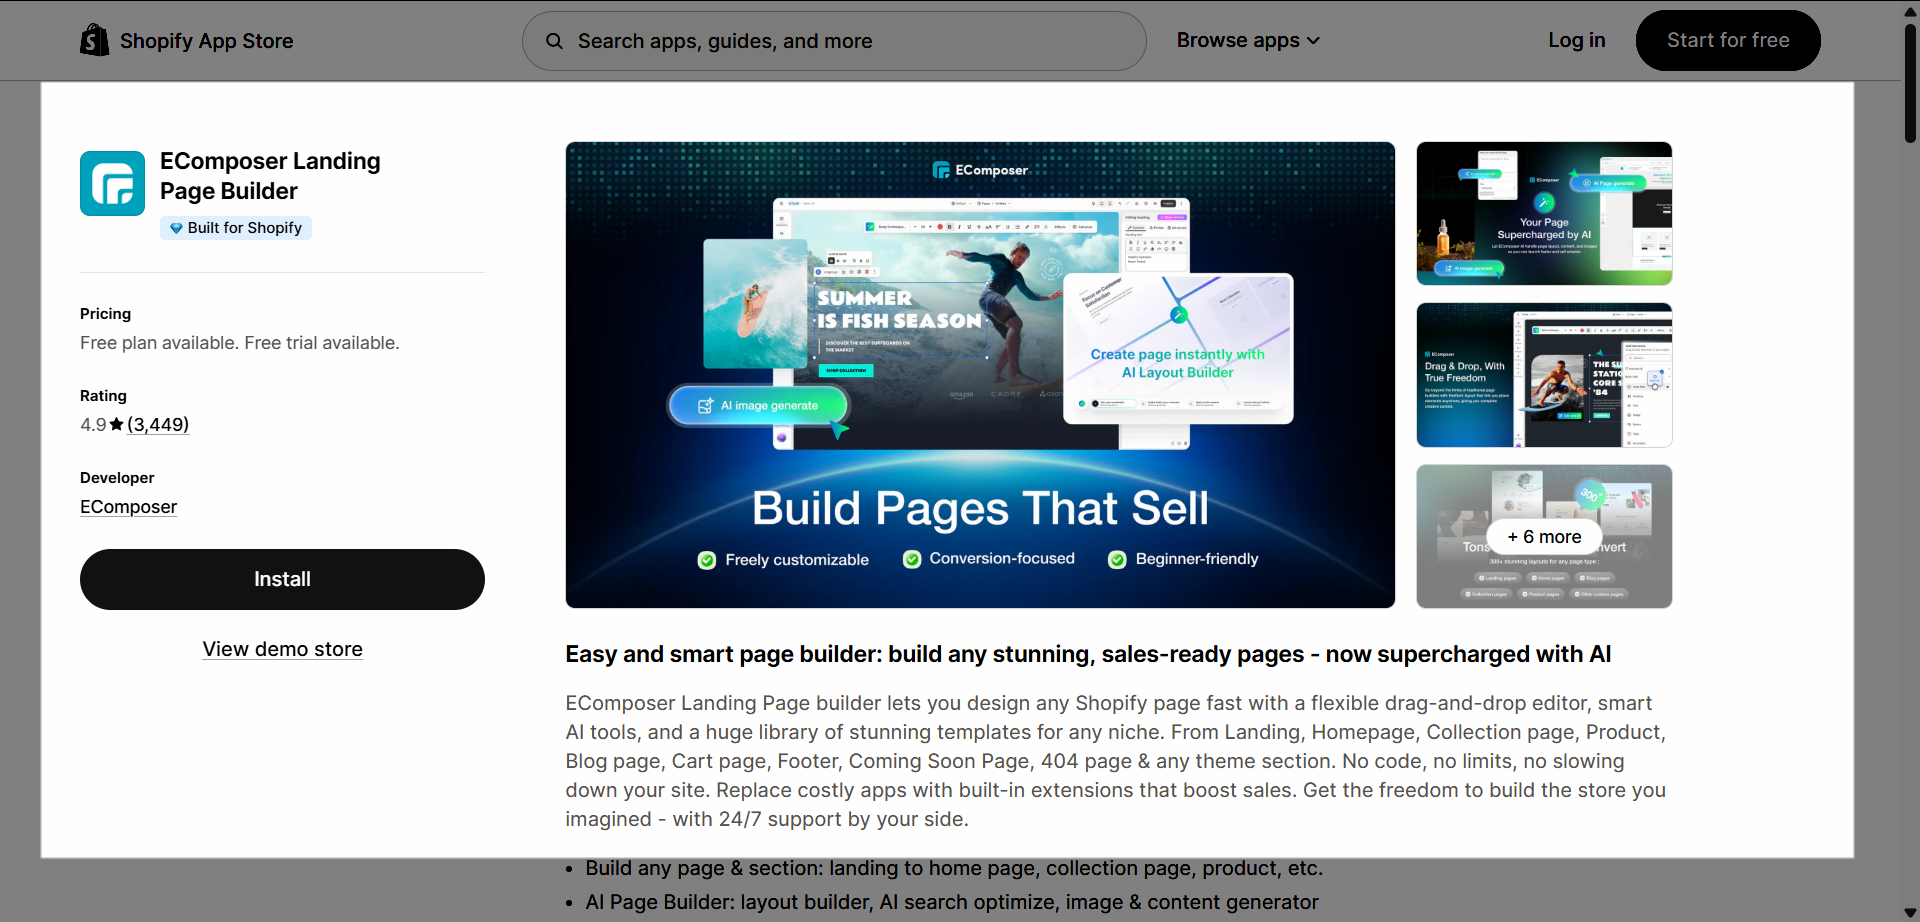
Task: Click the Beginner-friendly checkmark icon
Action: [1117, 559]
